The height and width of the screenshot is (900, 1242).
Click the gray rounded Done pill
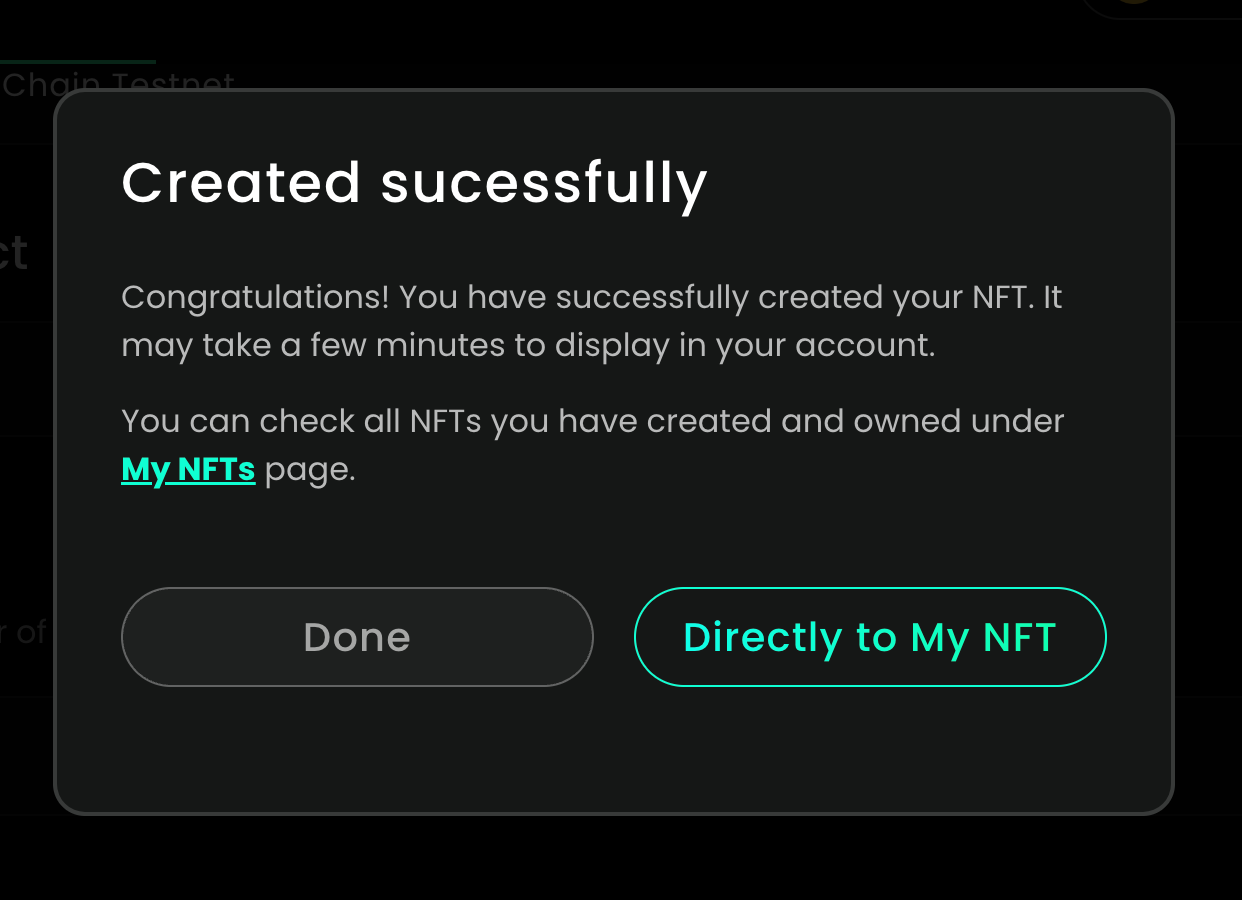pyautogui.click(x=357, y=637)
